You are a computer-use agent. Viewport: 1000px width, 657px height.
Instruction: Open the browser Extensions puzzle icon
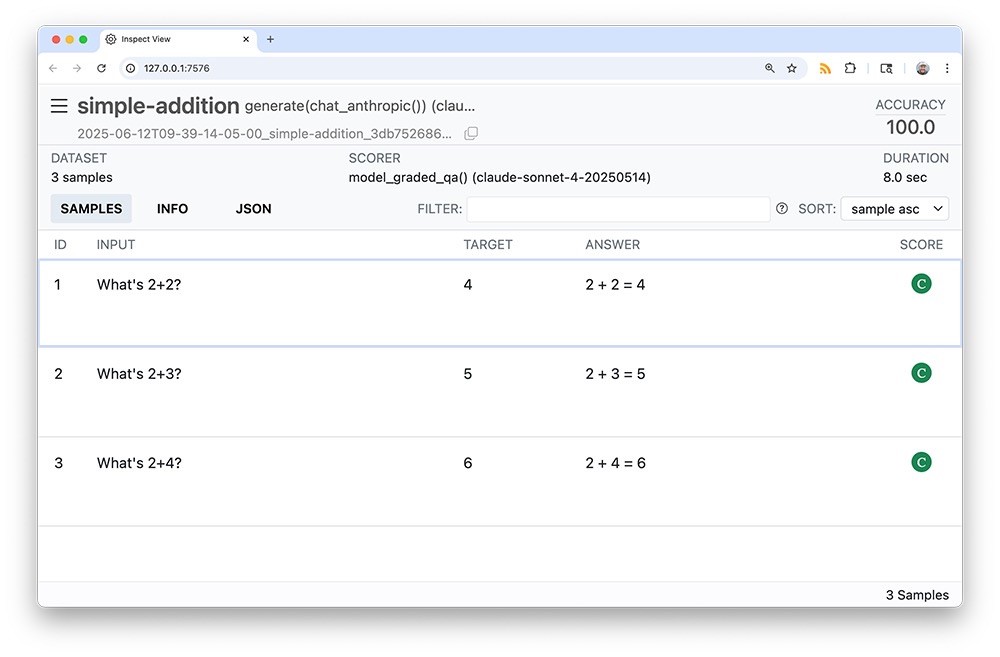(850, 68)
